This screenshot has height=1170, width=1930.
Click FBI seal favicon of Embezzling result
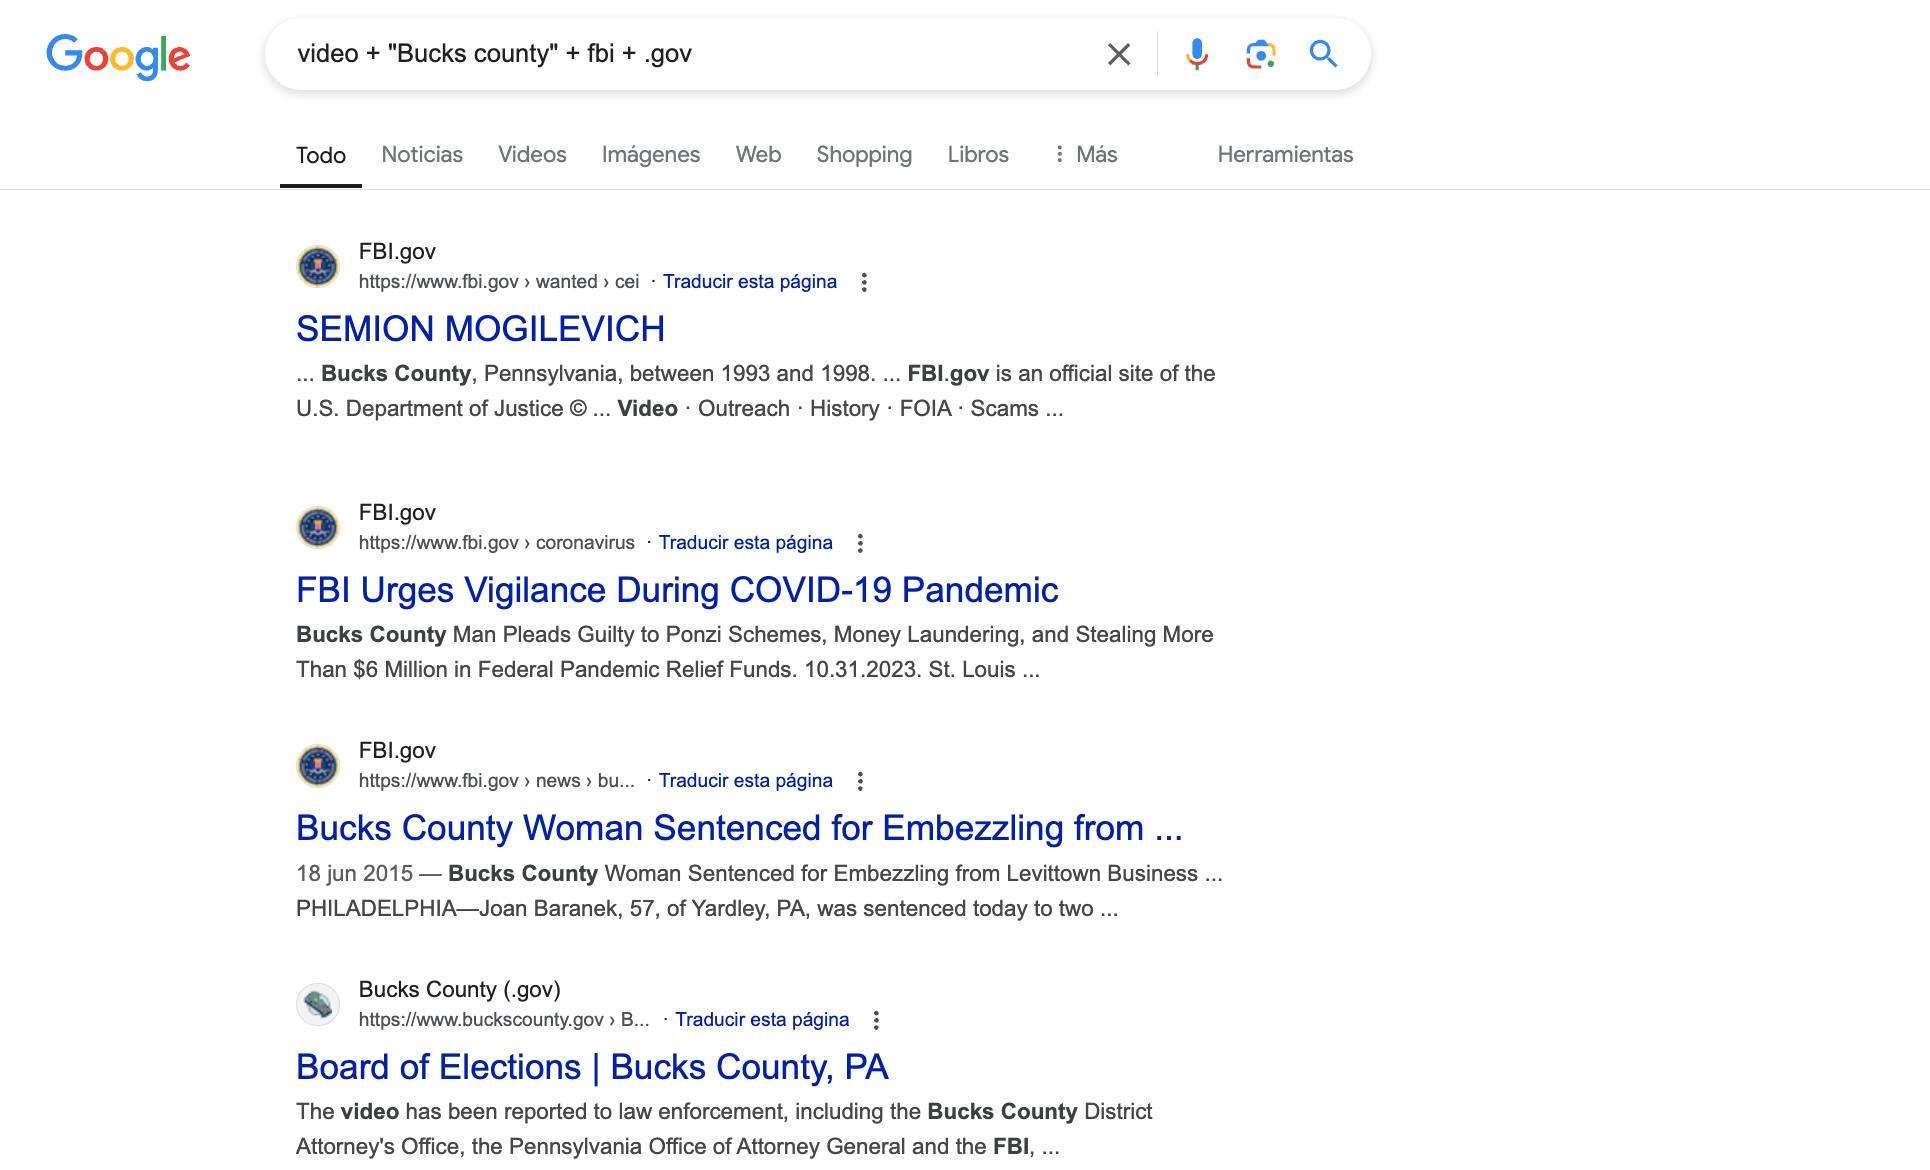point(318,766)
